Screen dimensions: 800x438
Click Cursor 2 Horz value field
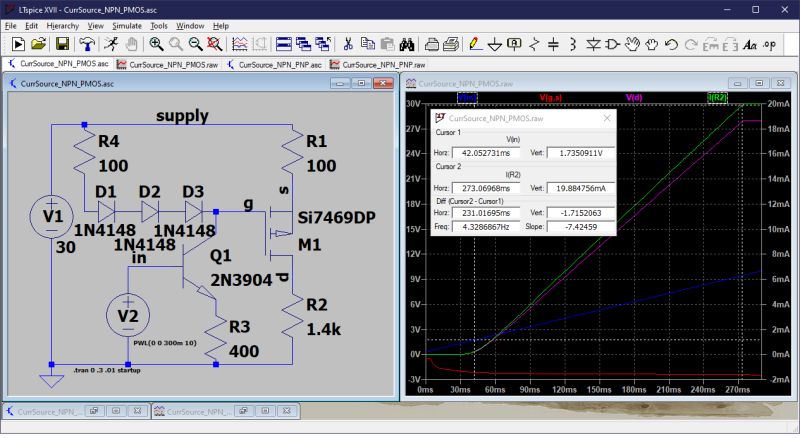(486, 188)
